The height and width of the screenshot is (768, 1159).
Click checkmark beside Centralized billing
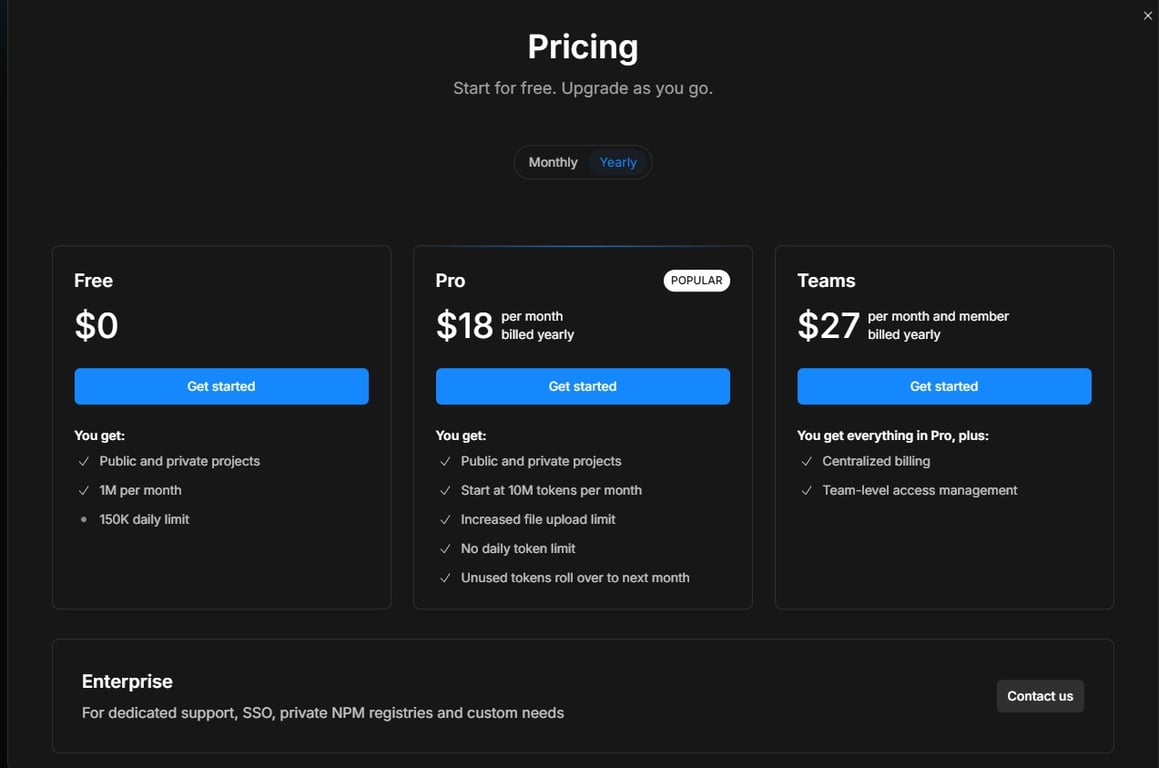tap(806, 462)
